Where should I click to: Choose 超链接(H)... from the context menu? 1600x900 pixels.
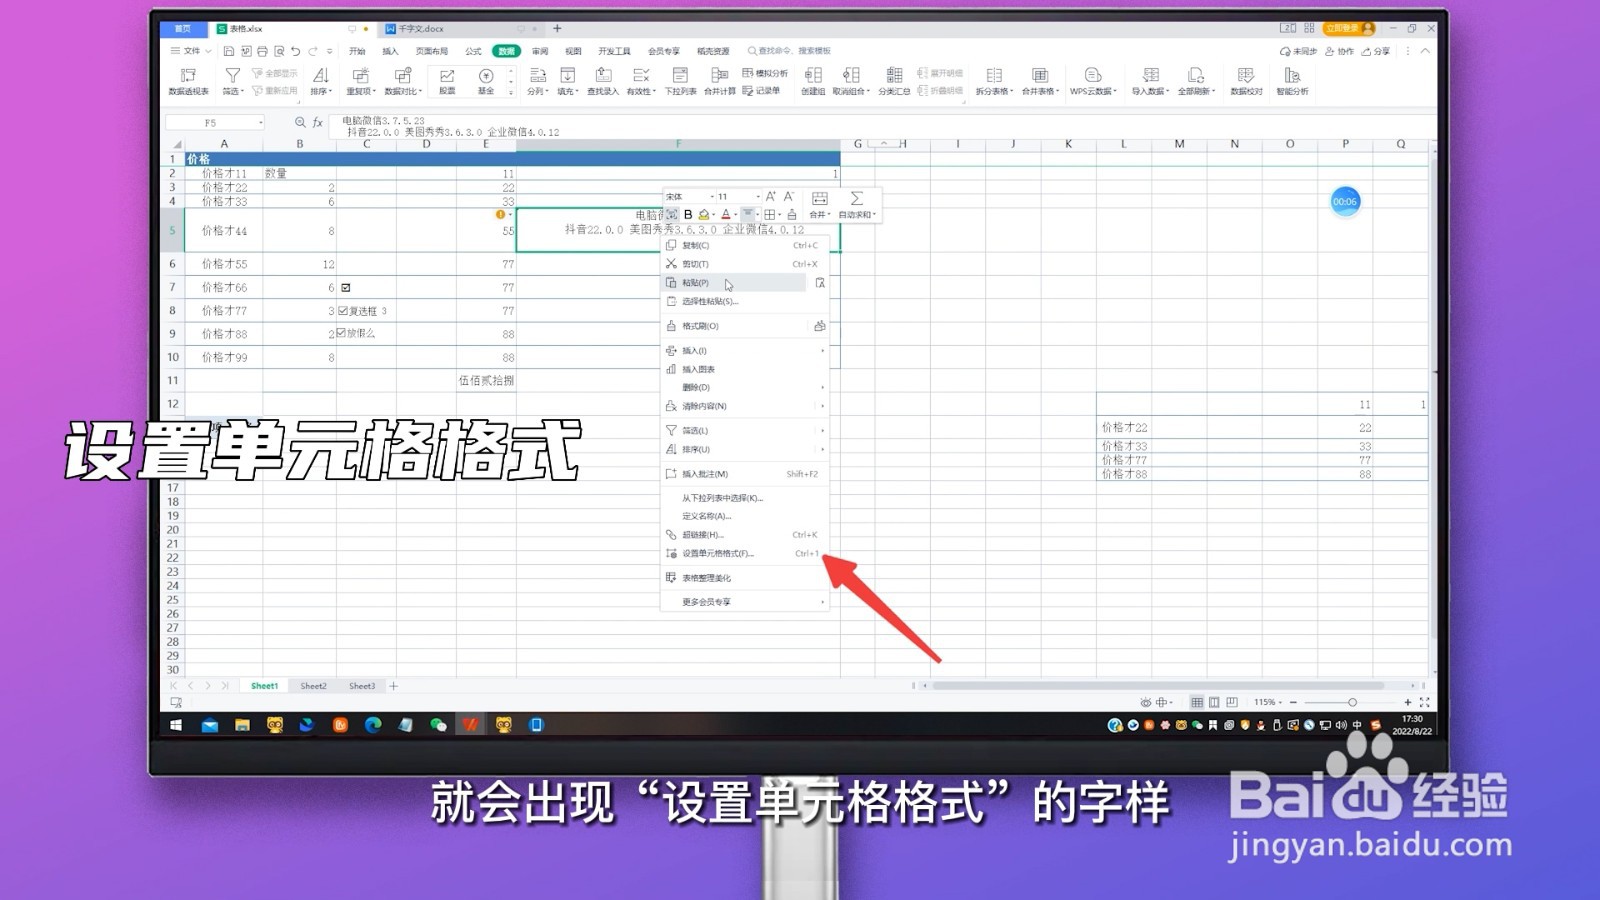click(744, 535)
